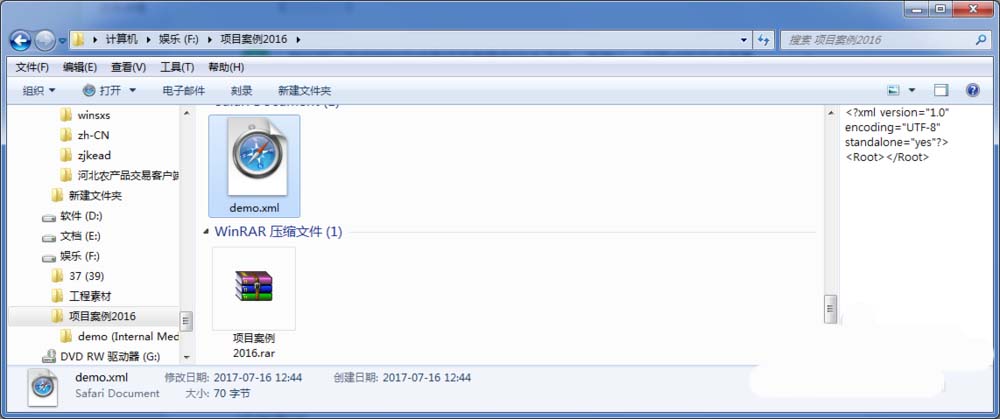This screenshot has height=419, width=1000.
Task: Click the 新建文件夹 toolbar button
Action: pos(304,91)
